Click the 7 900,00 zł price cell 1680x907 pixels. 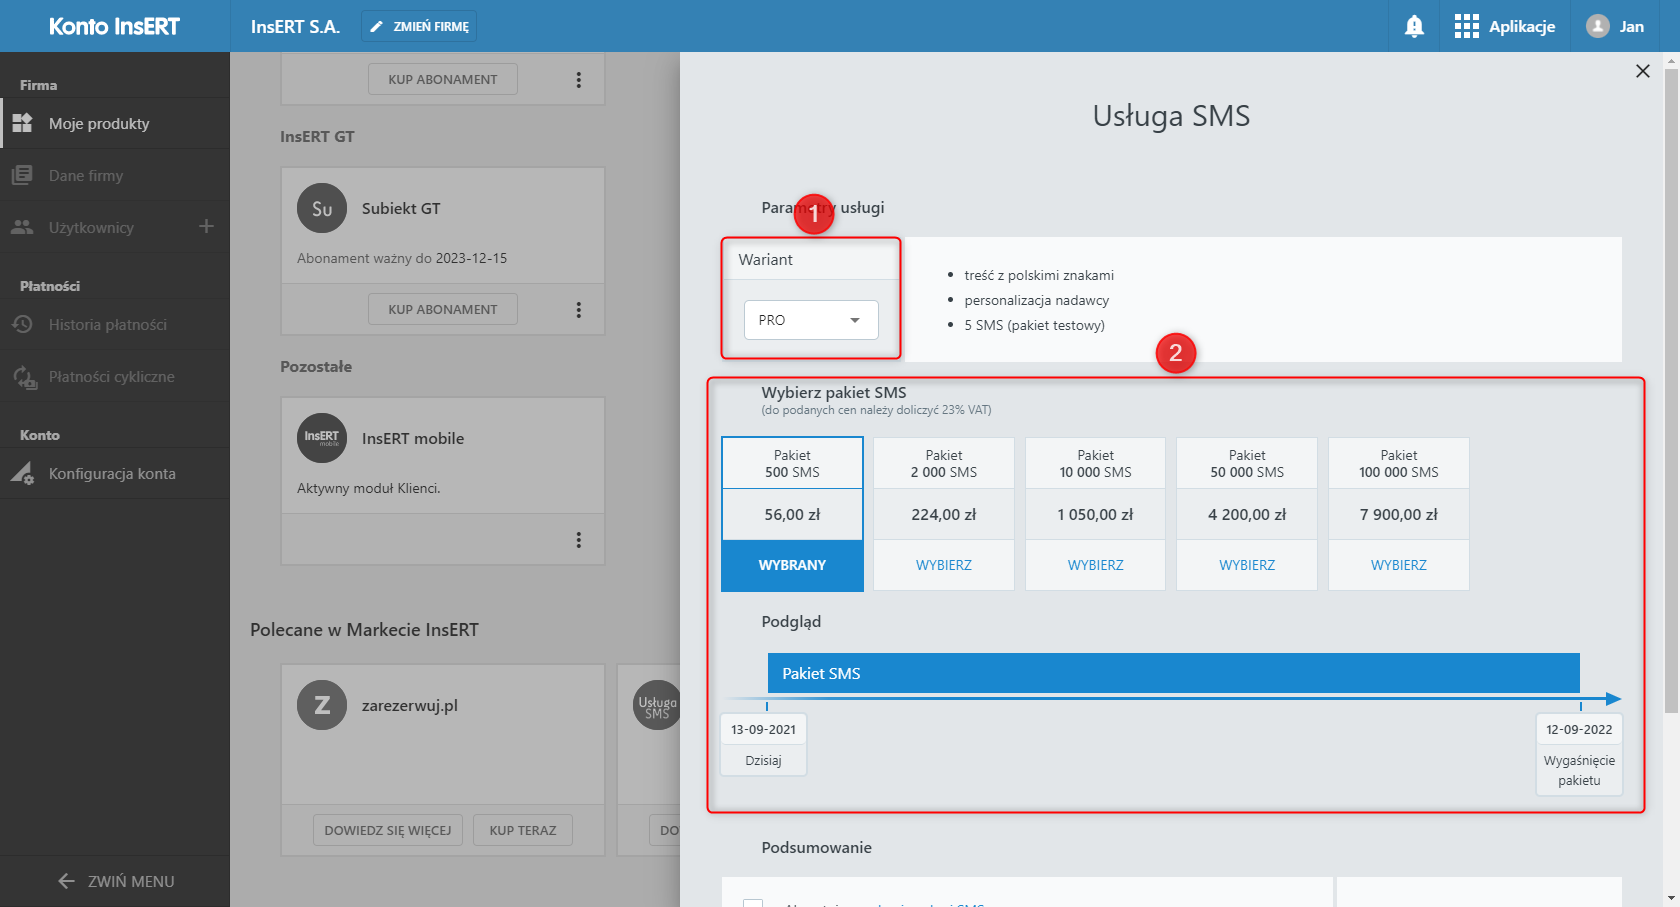(x=1399, y=514)
